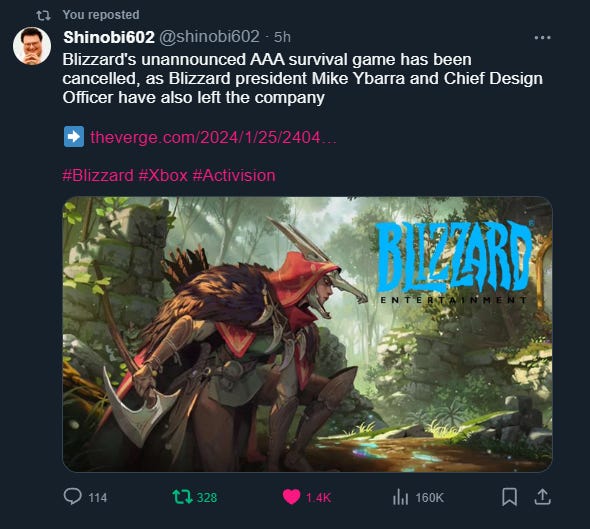View the 114 replies count
This screenshot has width=590, height=529.
[98, 497]
